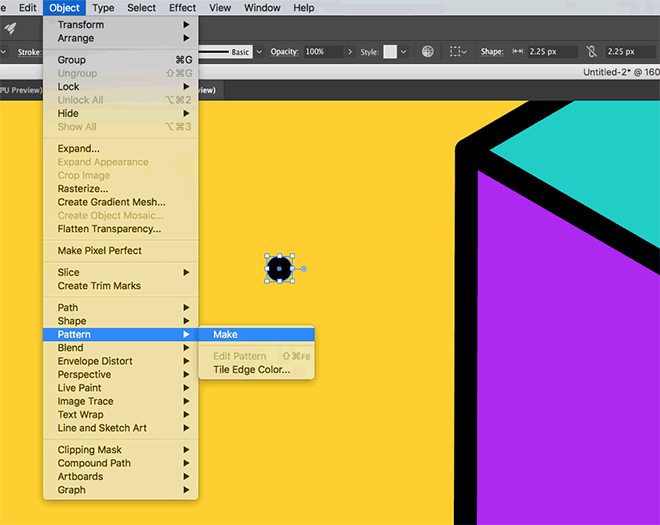Click the shape width icon beside Shape label

[x=518, y=51]
